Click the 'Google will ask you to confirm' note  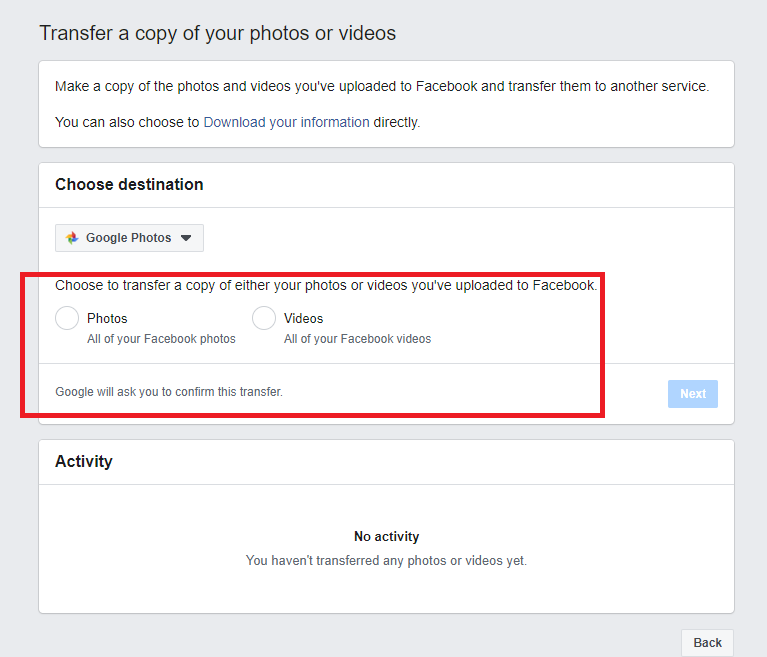tap(169, 392)
